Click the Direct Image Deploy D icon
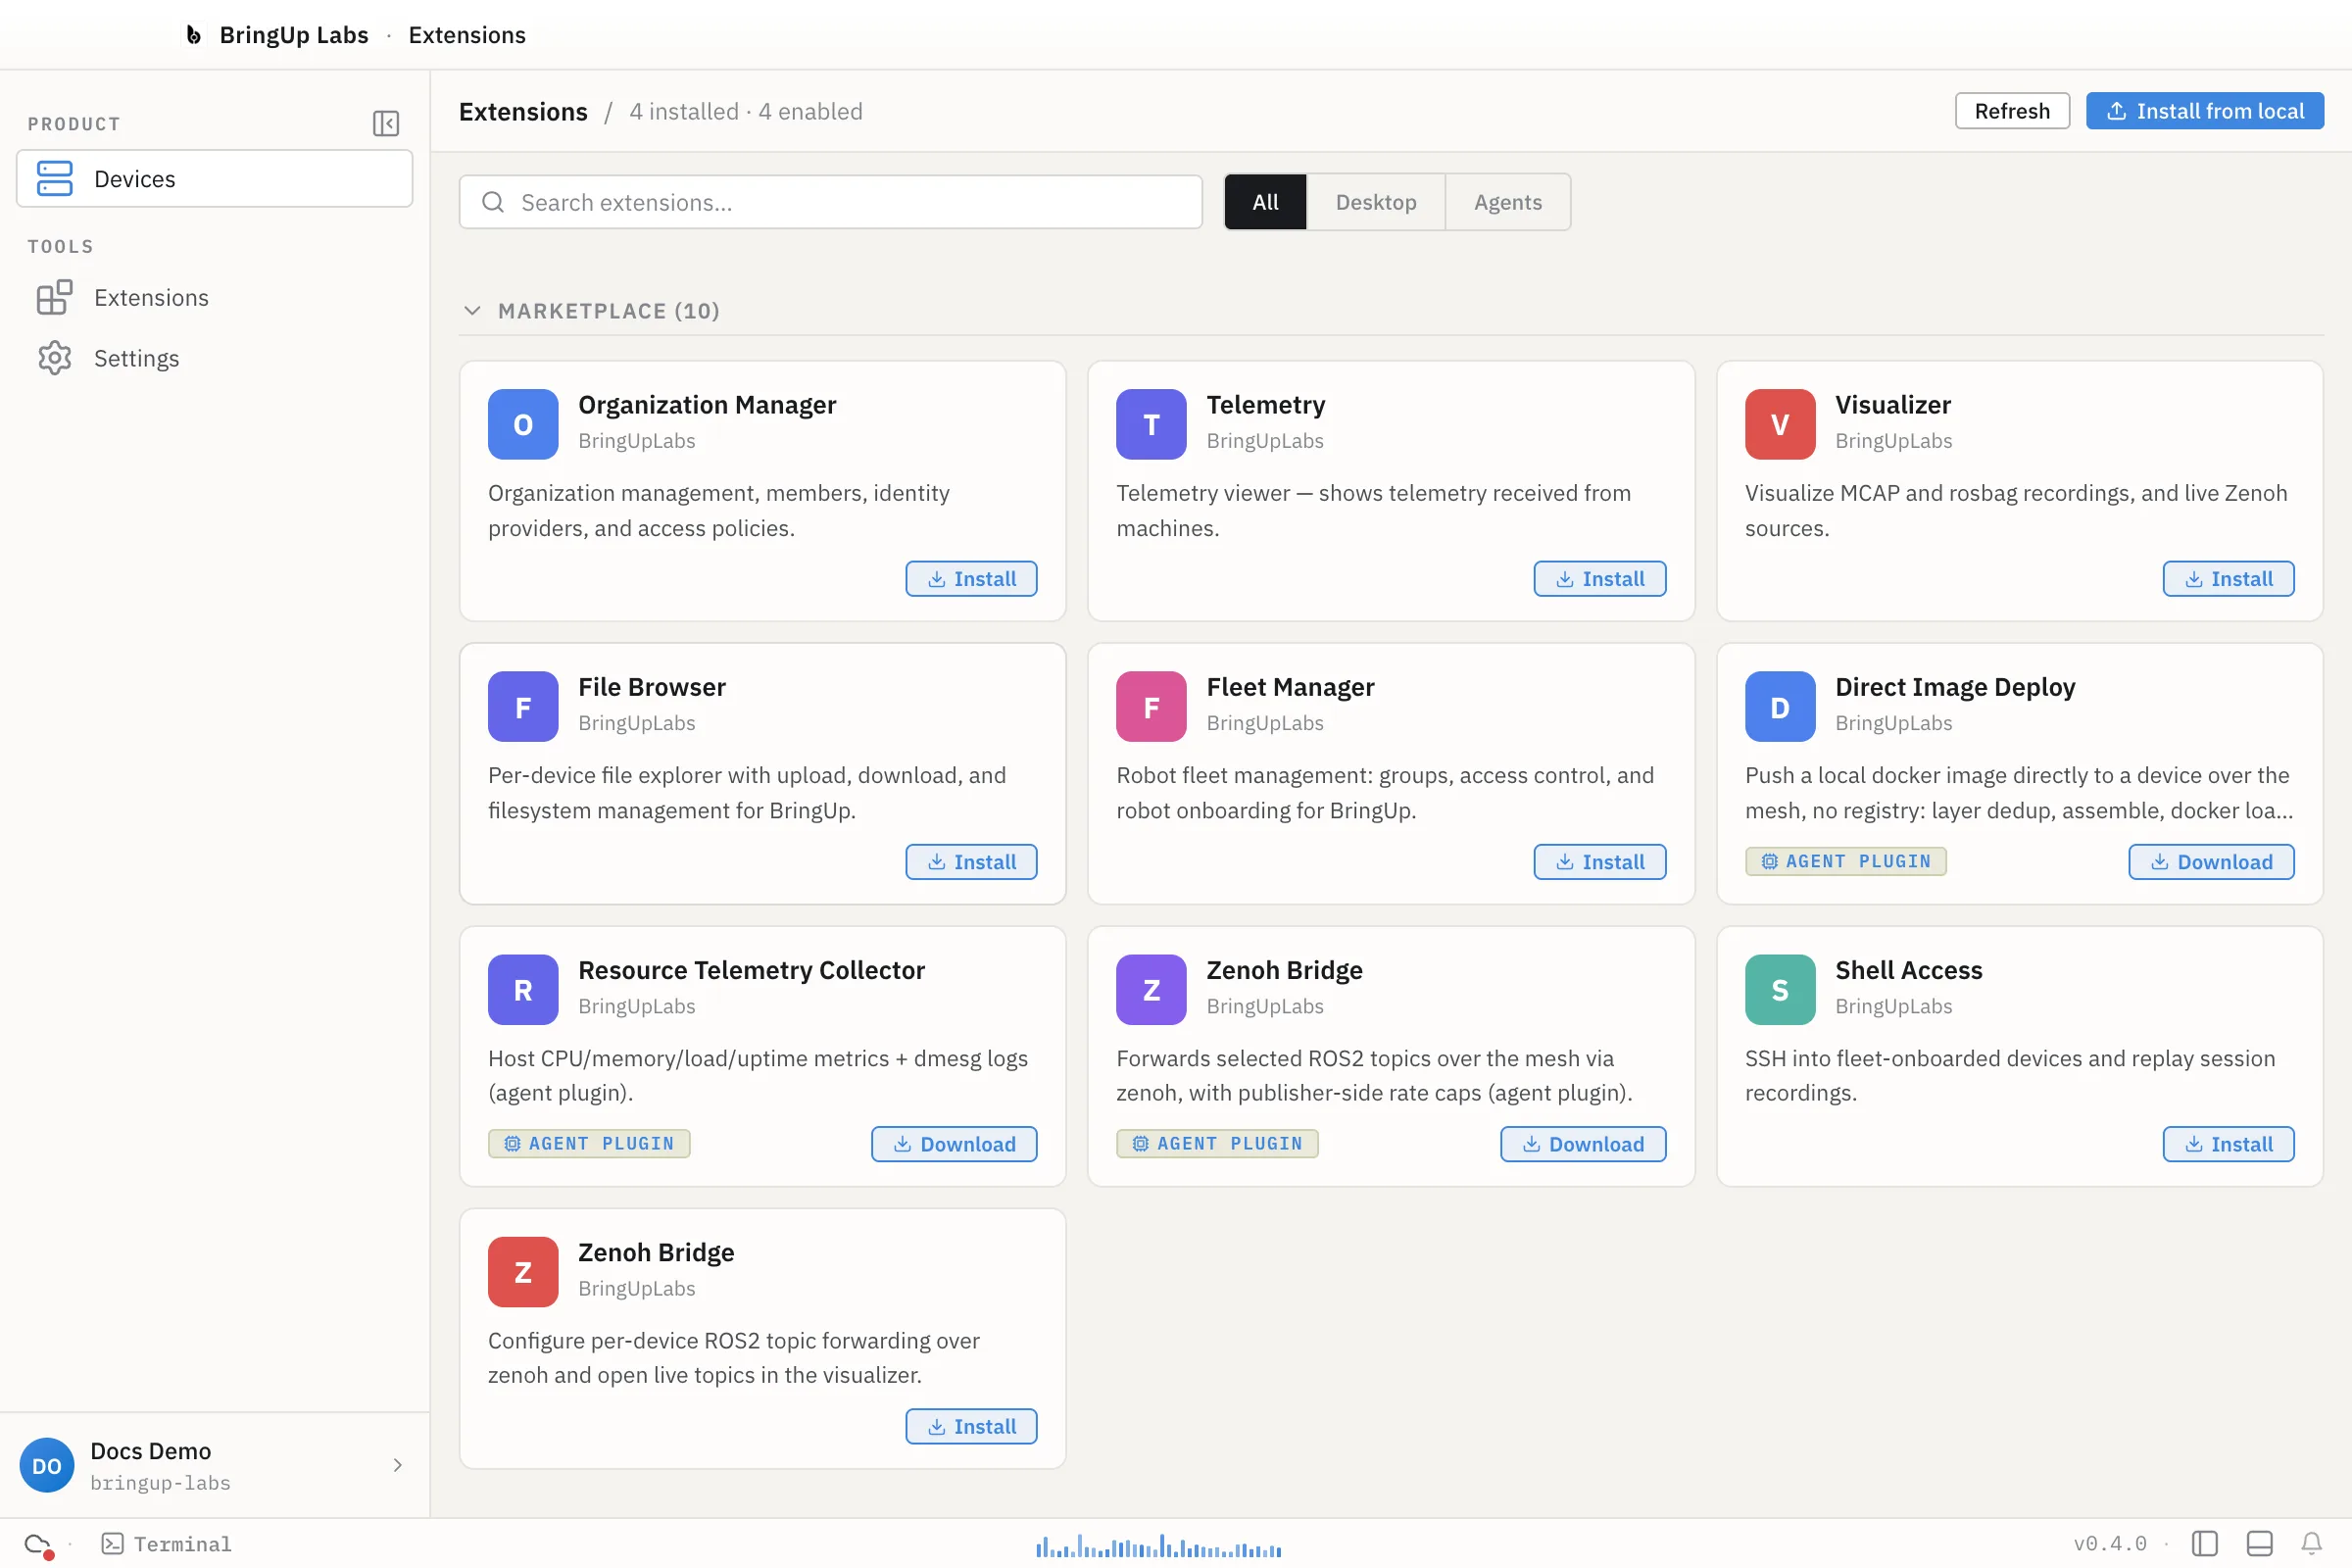 1780,707
